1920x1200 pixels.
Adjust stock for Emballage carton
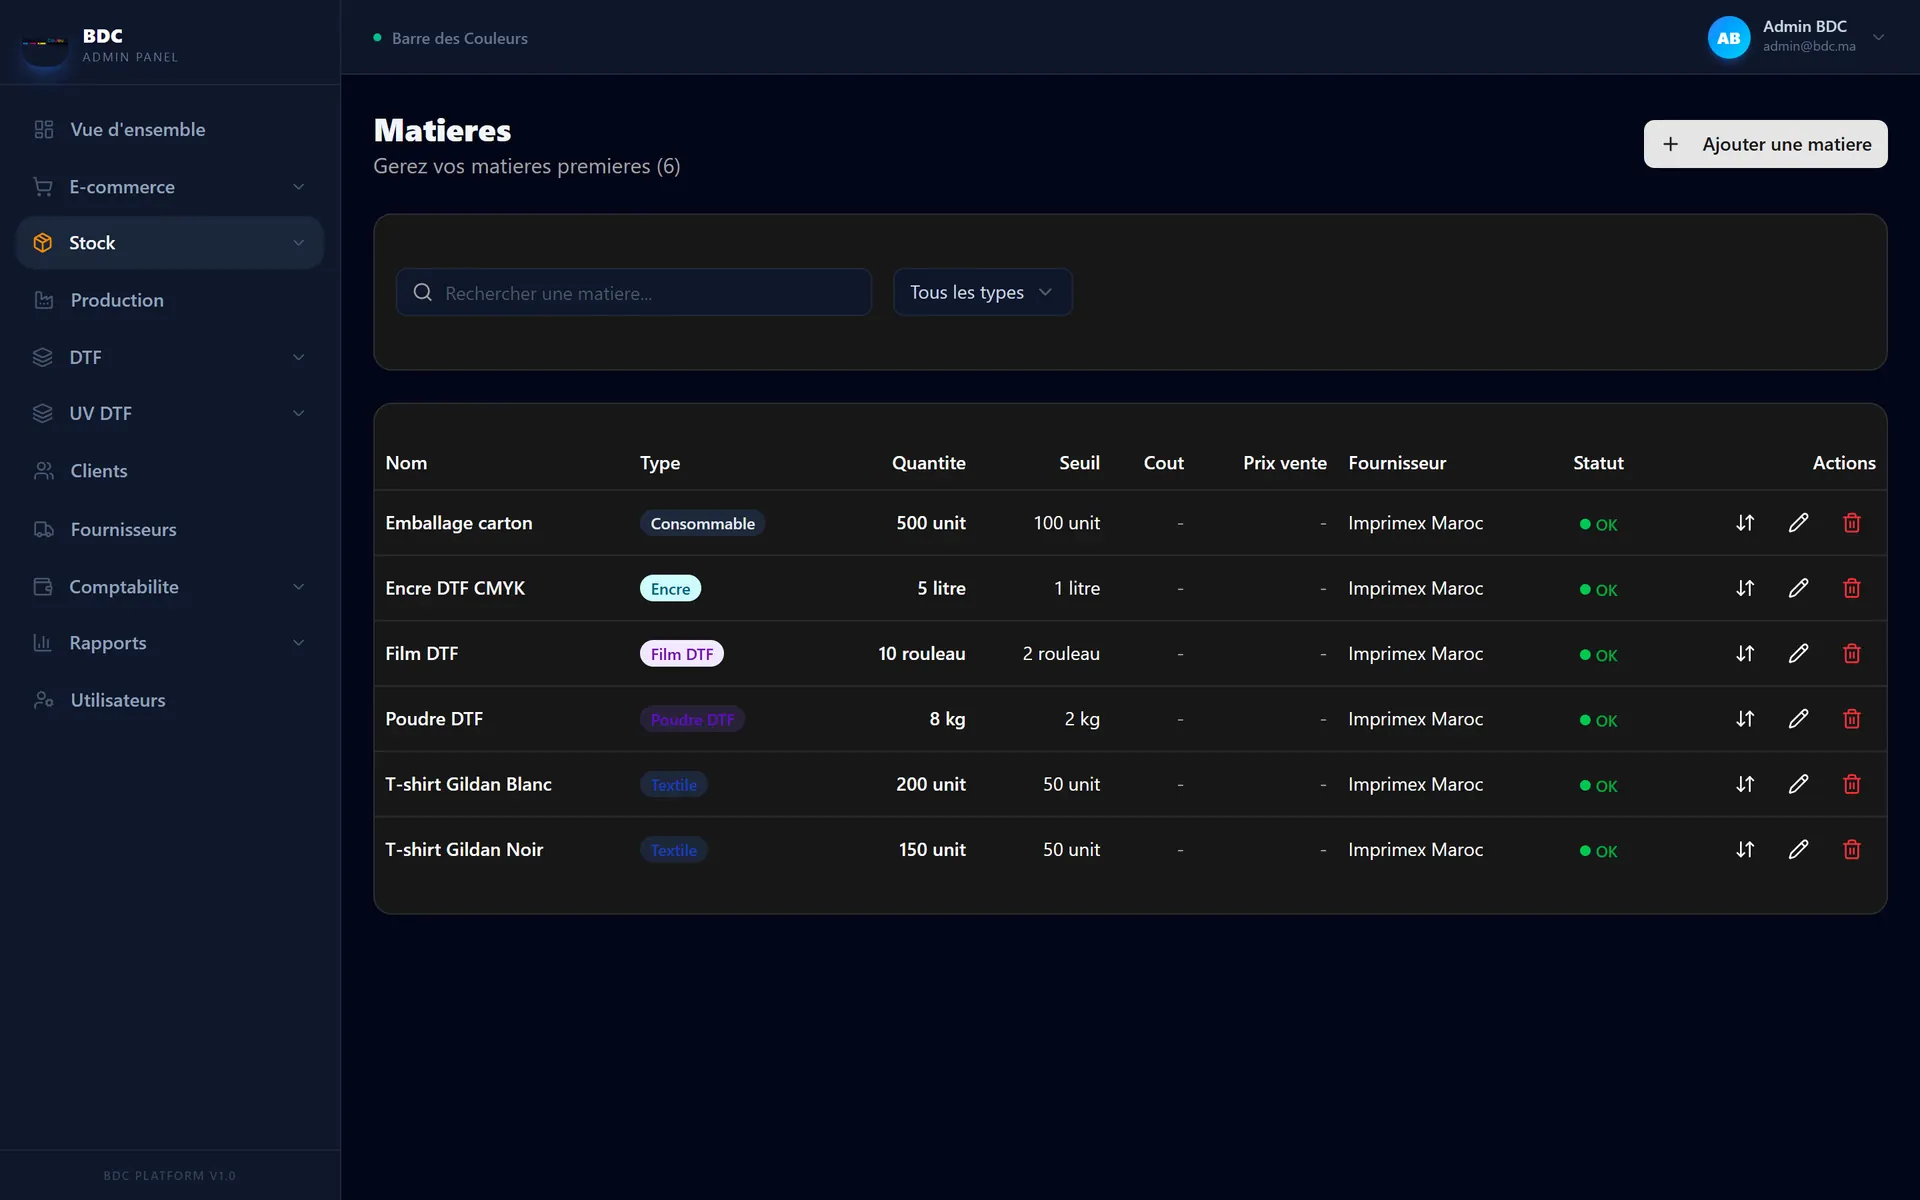pyautogui.click(x=1745, y=523)
